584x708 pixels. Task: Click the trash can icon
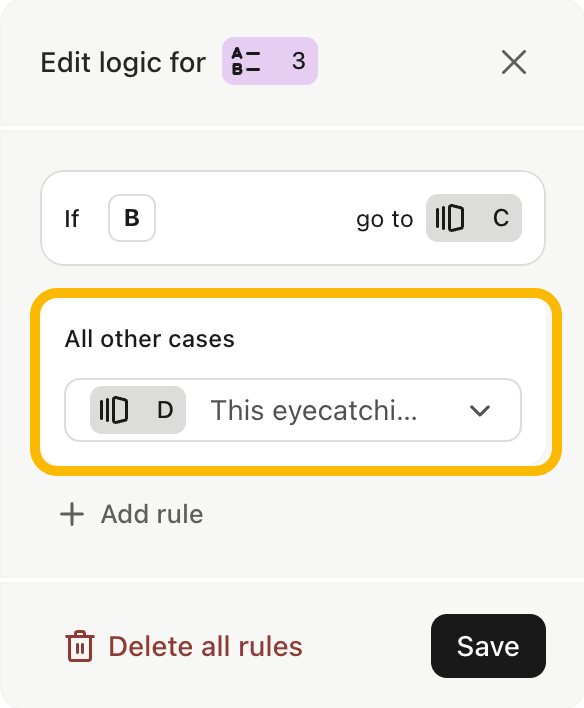80,646
